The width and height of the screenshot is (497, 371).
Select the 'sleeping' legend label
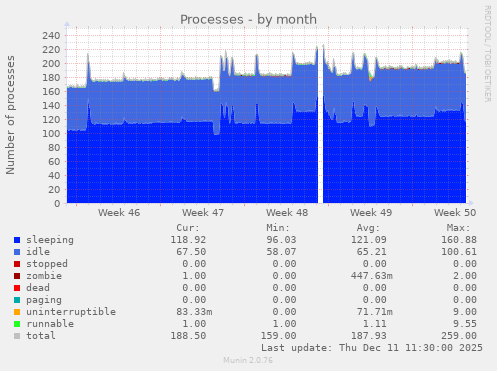pyautogui.click(x=50, y=240)
